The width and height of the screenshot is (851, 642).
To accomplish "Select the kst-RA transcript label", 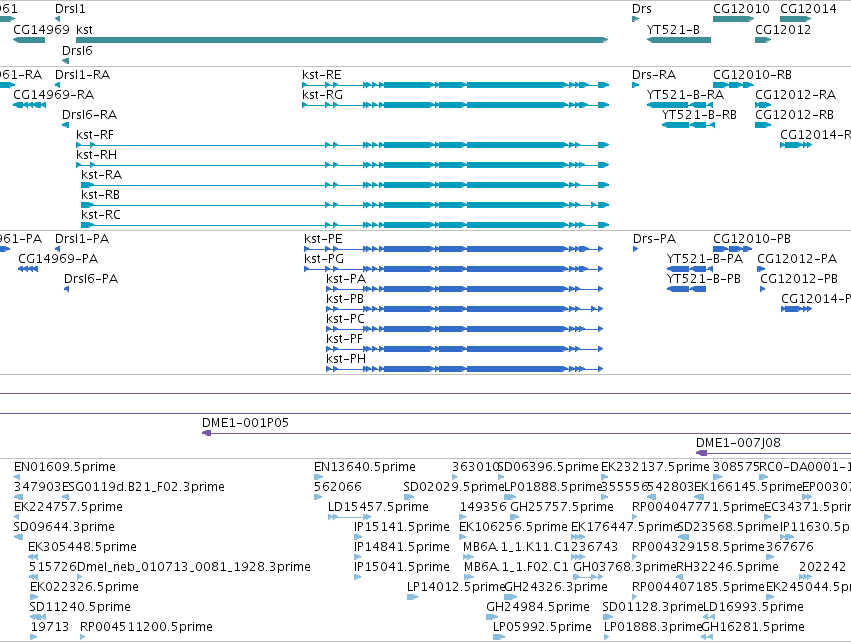I will [101, 174].
